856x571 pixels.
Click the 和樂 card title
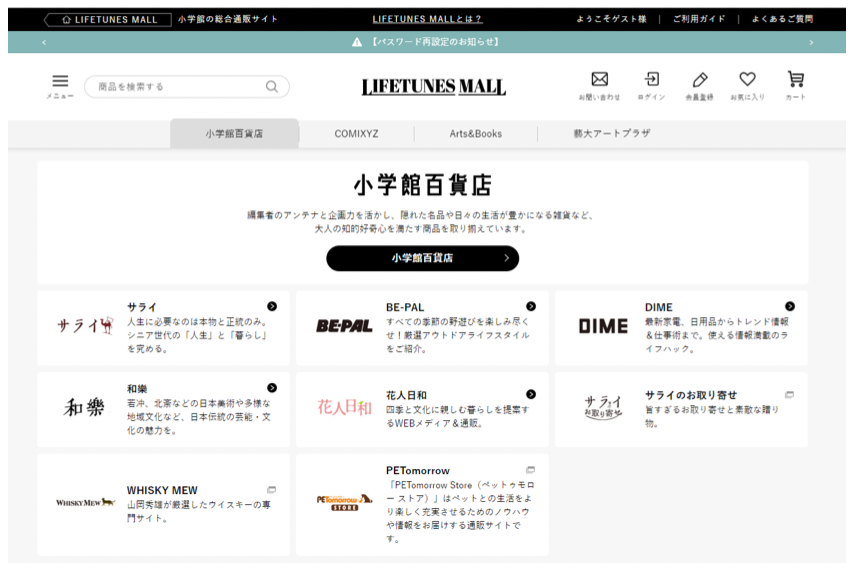click(137, 389)
